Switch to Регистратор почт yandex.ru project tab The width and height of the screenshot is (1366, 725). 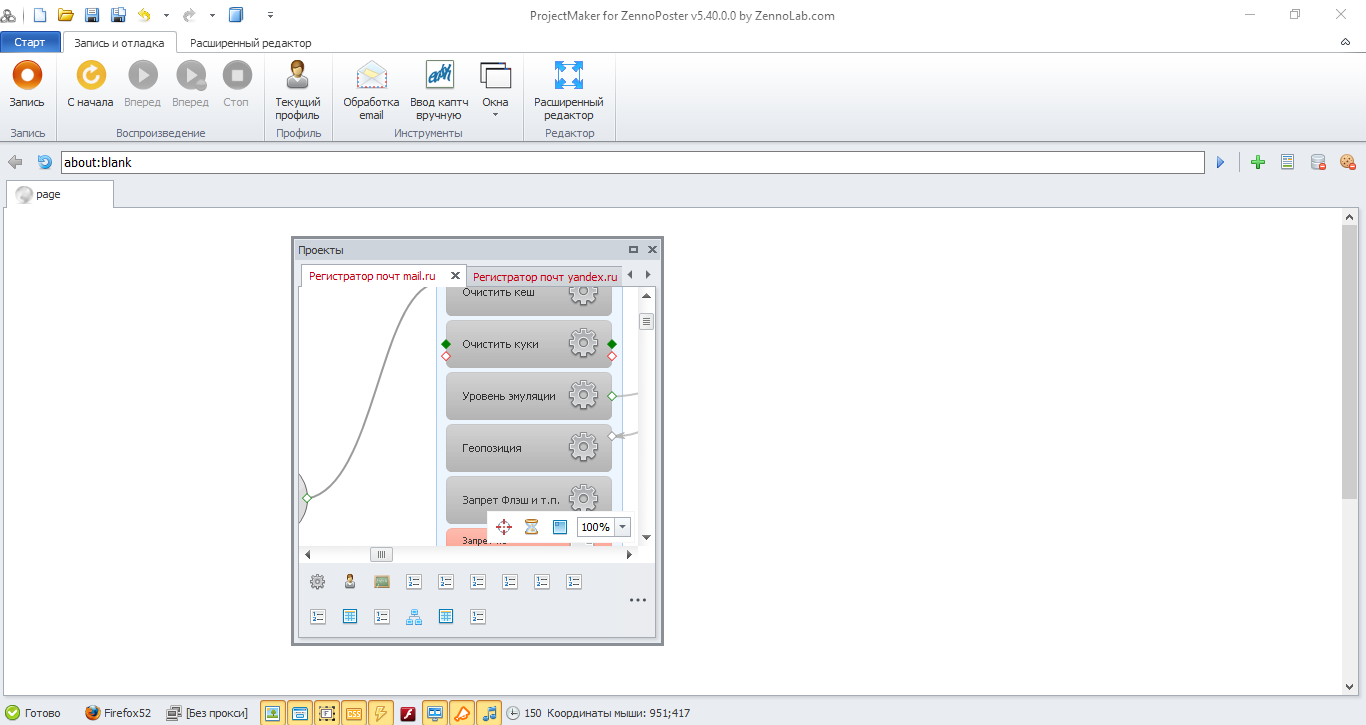pos(545,277)
